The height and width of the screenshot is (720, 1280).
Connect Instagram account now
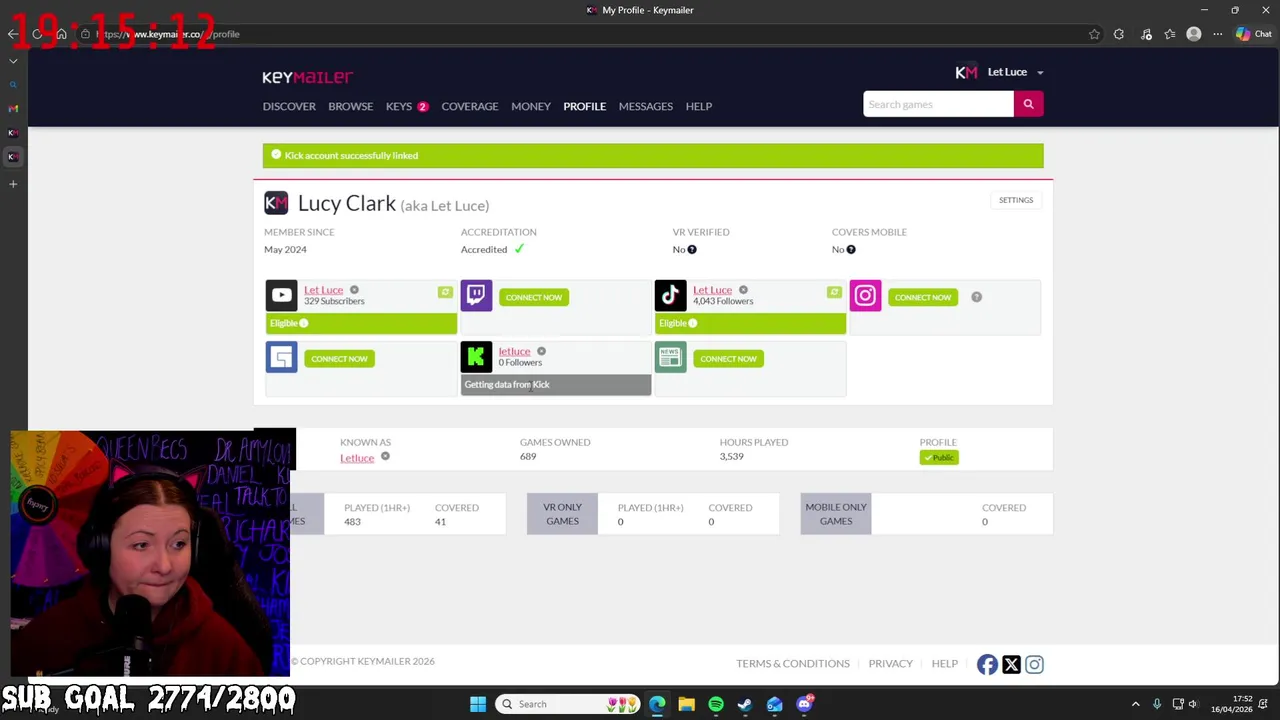coord(923,297)
